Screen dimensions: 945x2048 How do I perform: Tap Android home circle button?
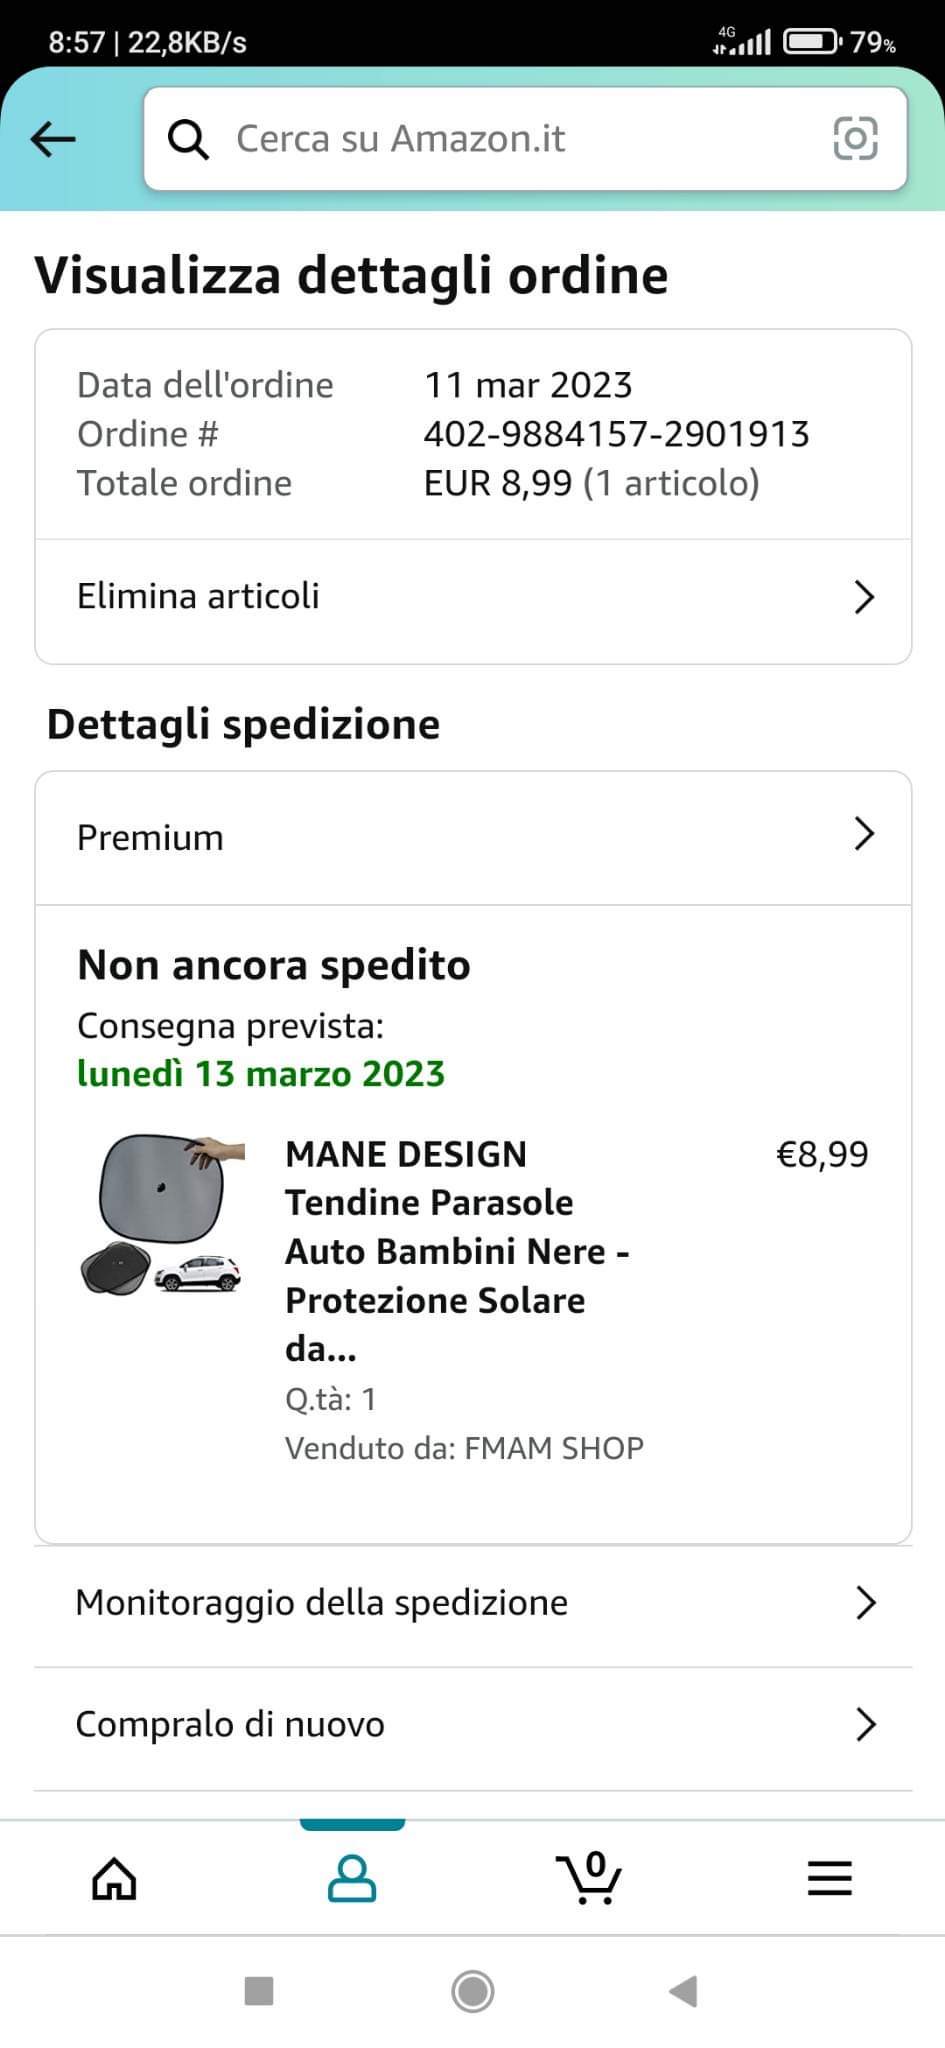tap(472, 1991)
